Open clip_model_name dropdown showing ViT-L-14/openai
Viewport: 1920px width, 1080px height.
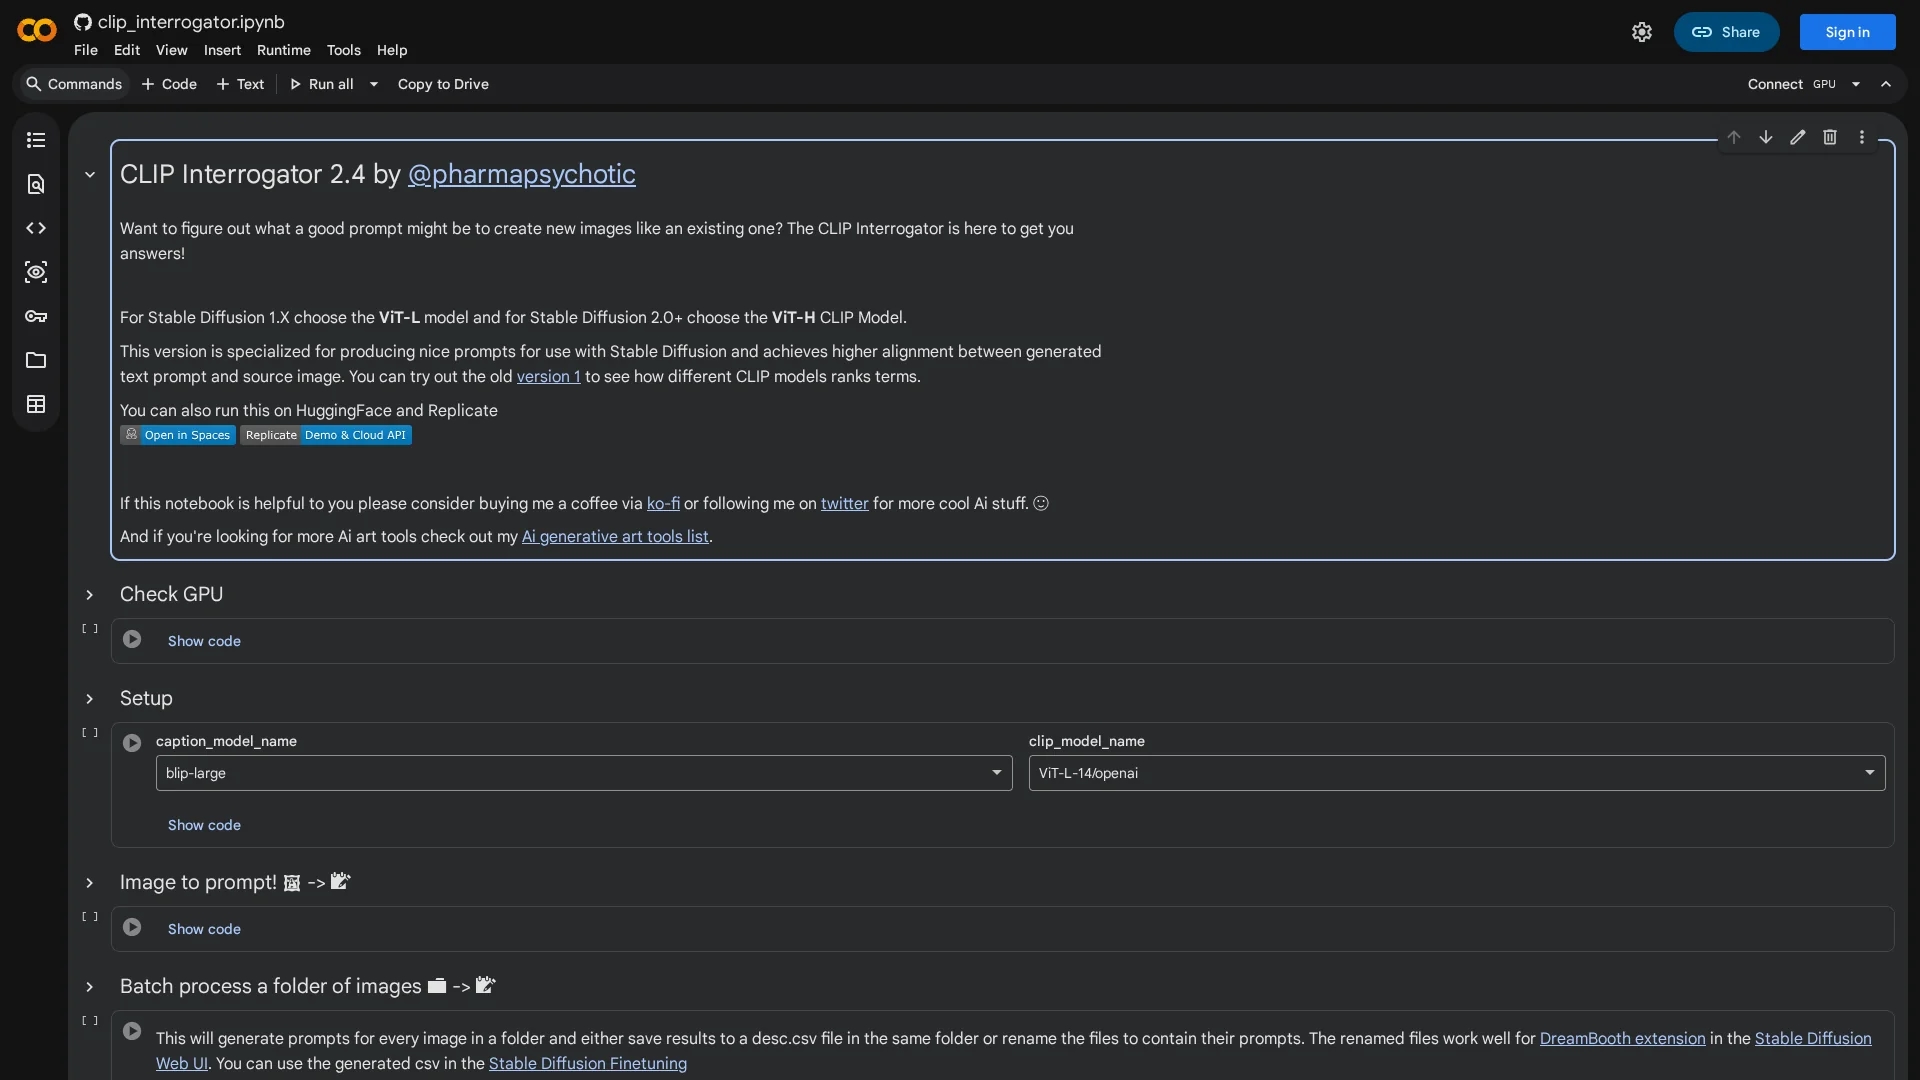[1457, 773]
